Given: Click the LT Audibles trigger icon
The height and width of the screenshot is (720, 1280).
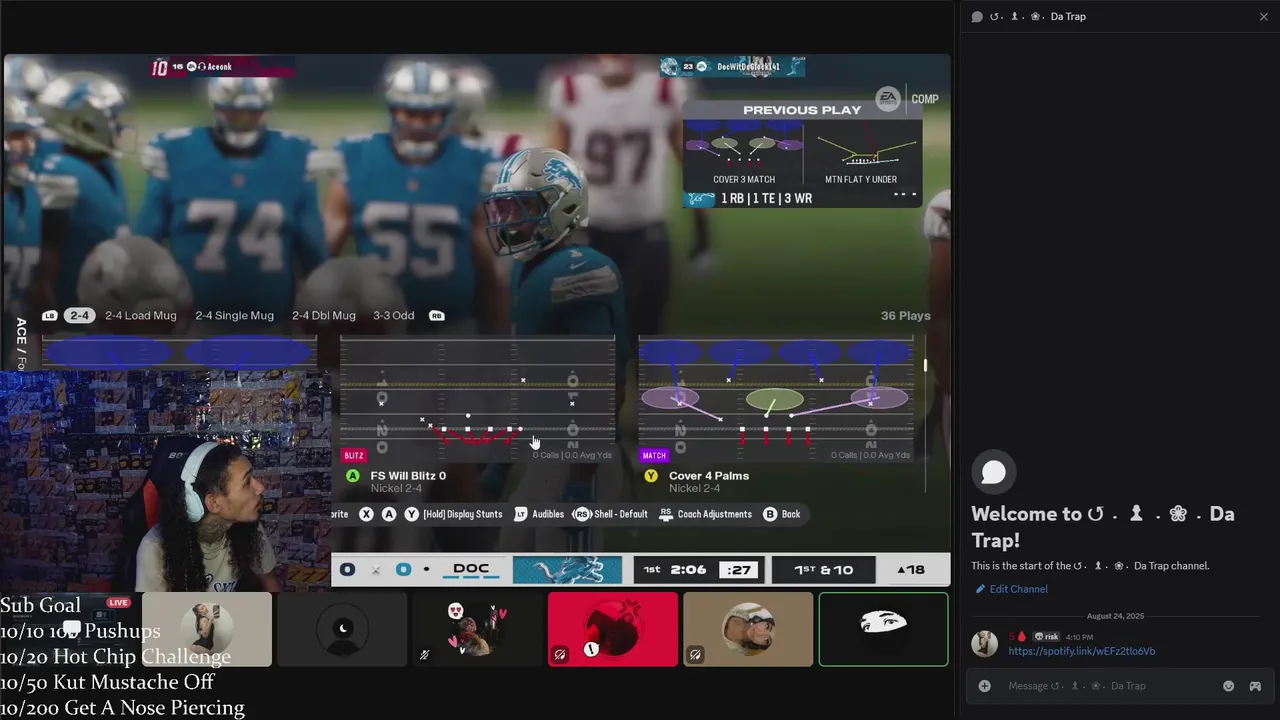Looking at the screenshot, I should click(520, 514).
